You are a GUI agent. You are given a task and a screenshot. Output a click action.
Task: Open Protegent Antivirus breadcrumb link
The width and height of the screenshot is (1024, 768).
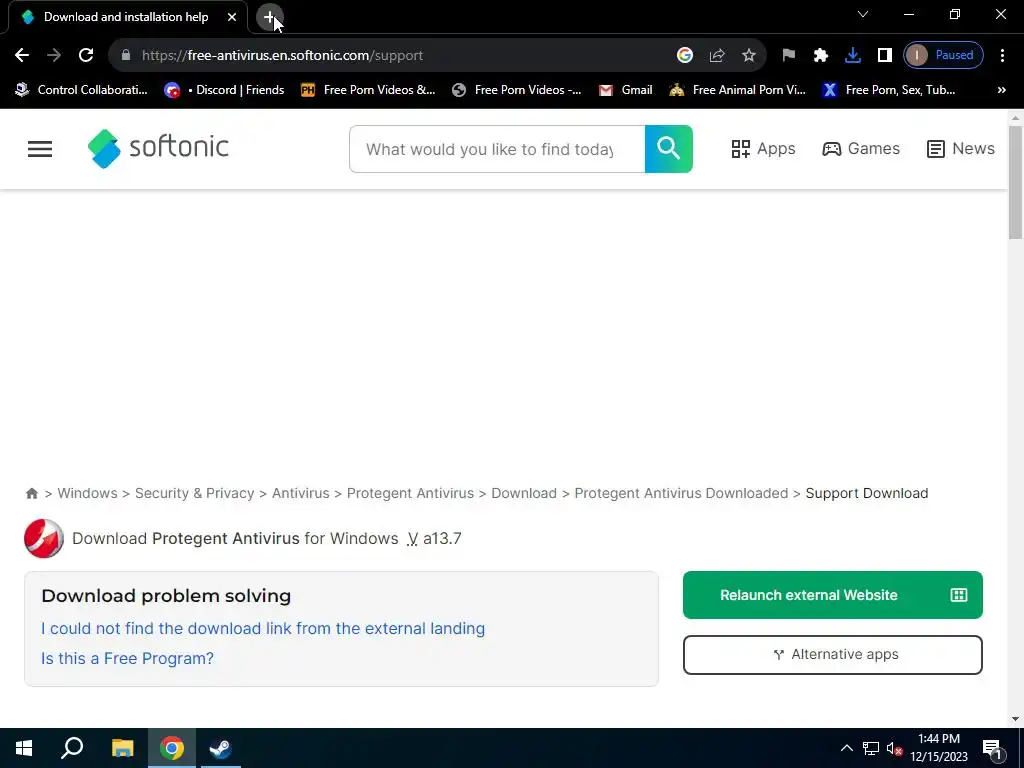coord(410,493)
